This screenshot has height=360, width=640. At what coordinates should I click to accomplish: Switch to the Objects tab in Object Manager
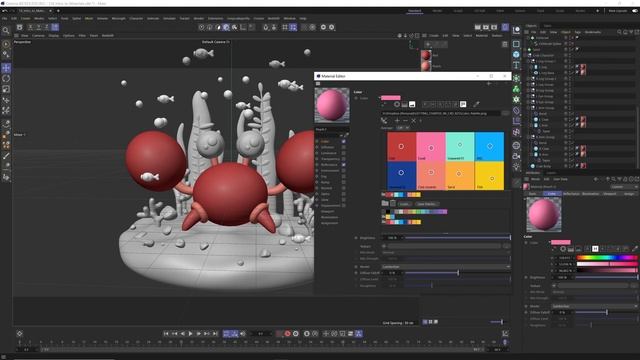click(x=531, y=26)
